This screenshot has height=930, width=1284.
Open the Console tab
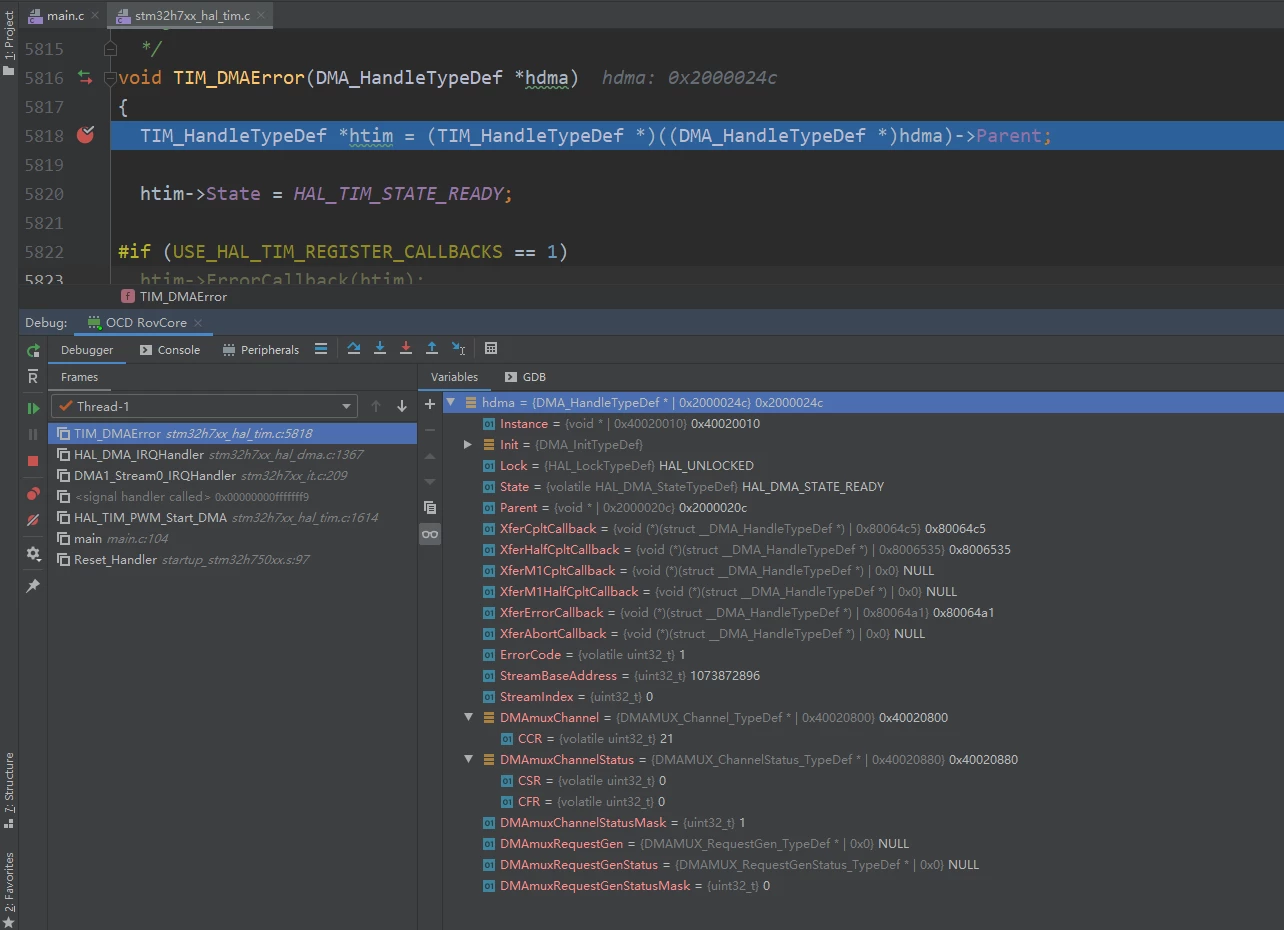click(x=170, y=350)
